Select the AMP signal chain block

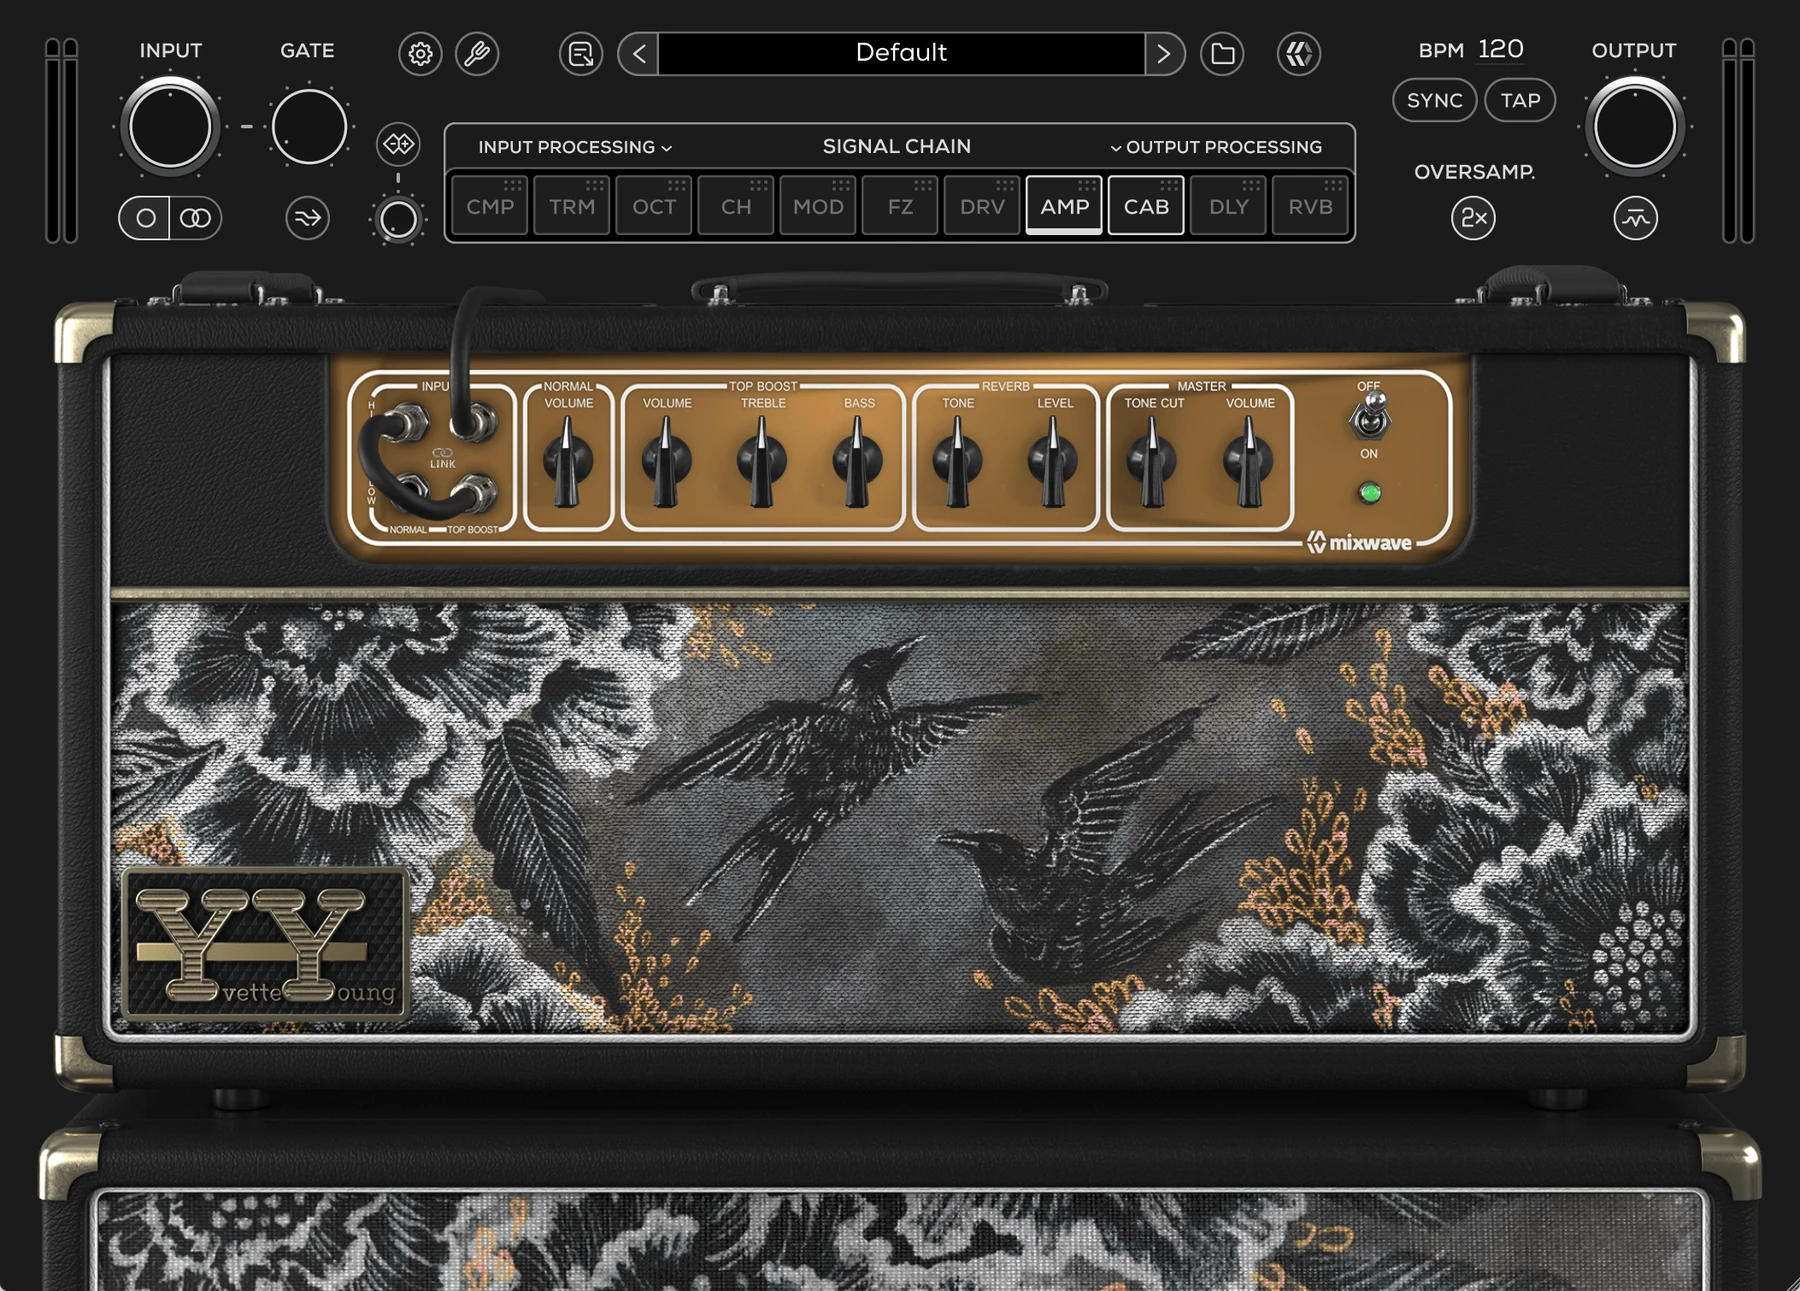(1064, 206)
